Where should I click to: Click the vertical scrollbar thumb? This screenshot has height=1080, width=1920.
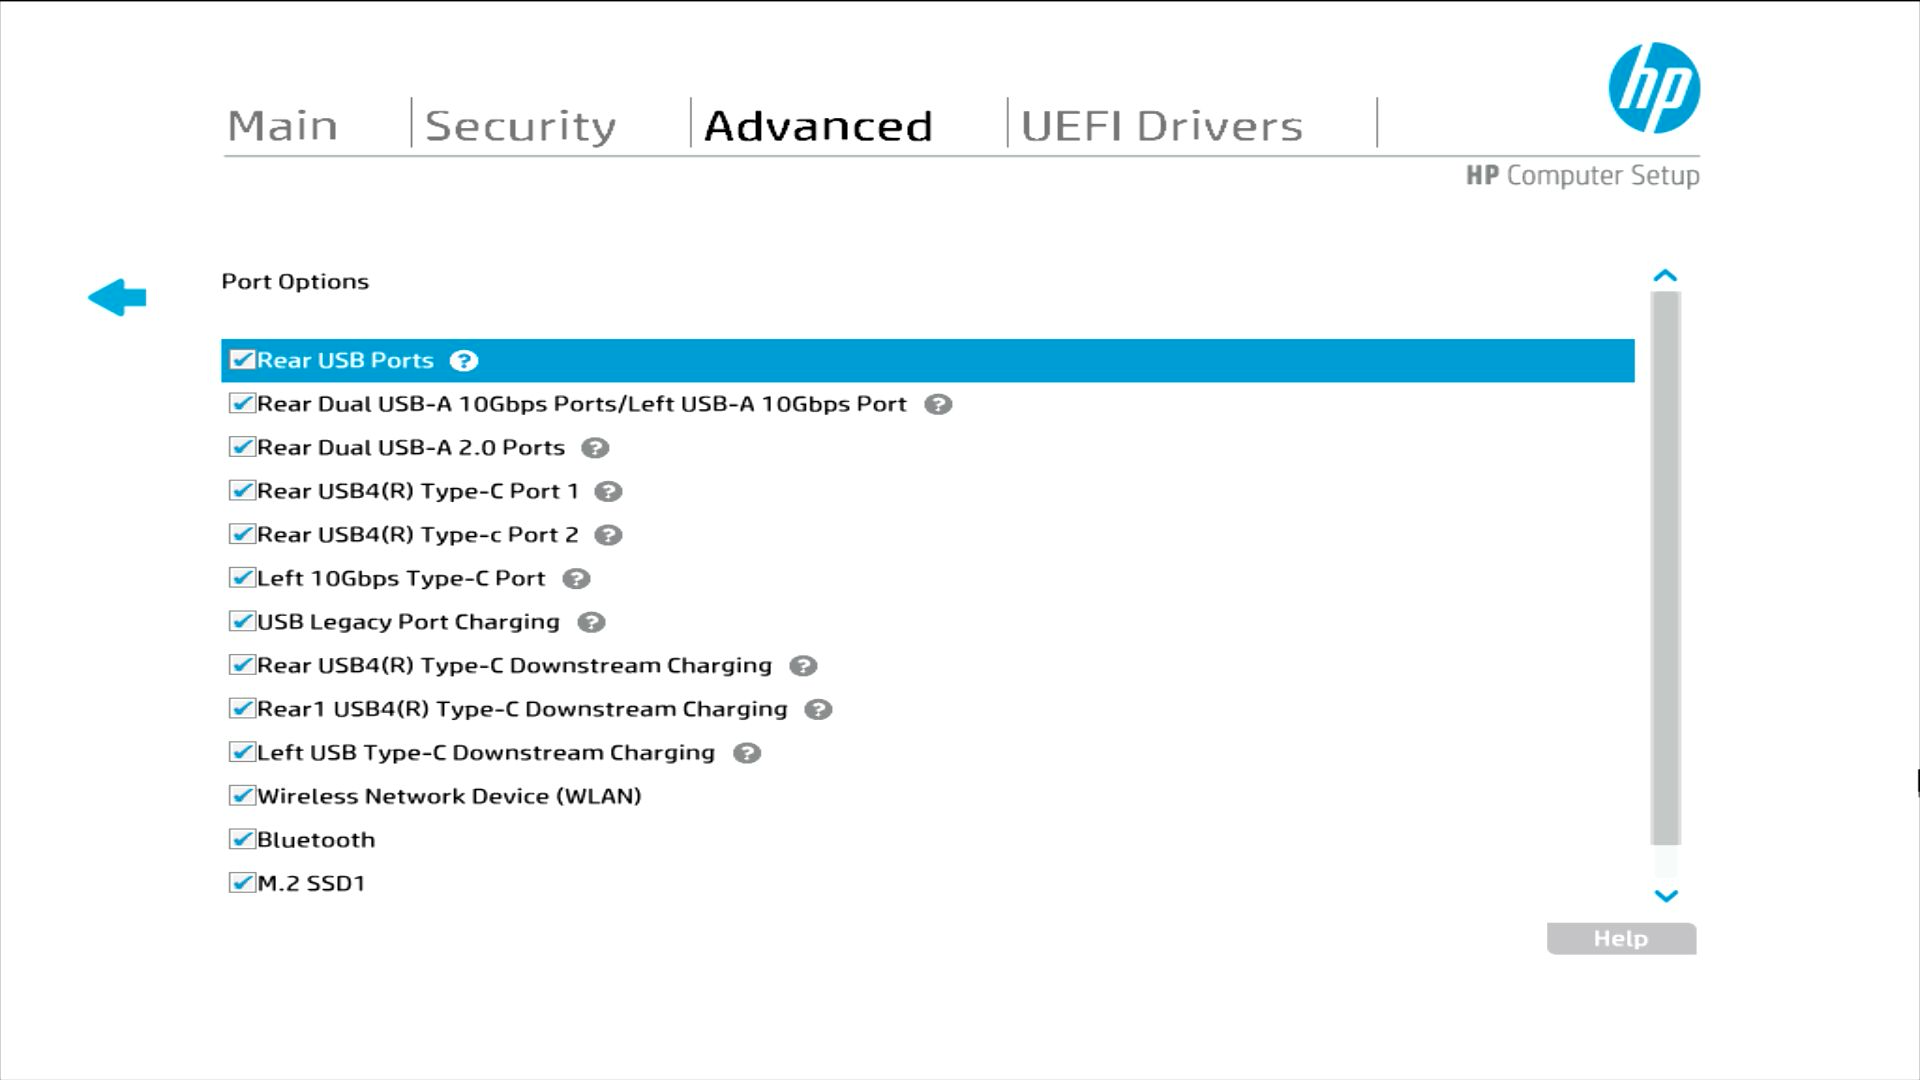(1665, 568)
